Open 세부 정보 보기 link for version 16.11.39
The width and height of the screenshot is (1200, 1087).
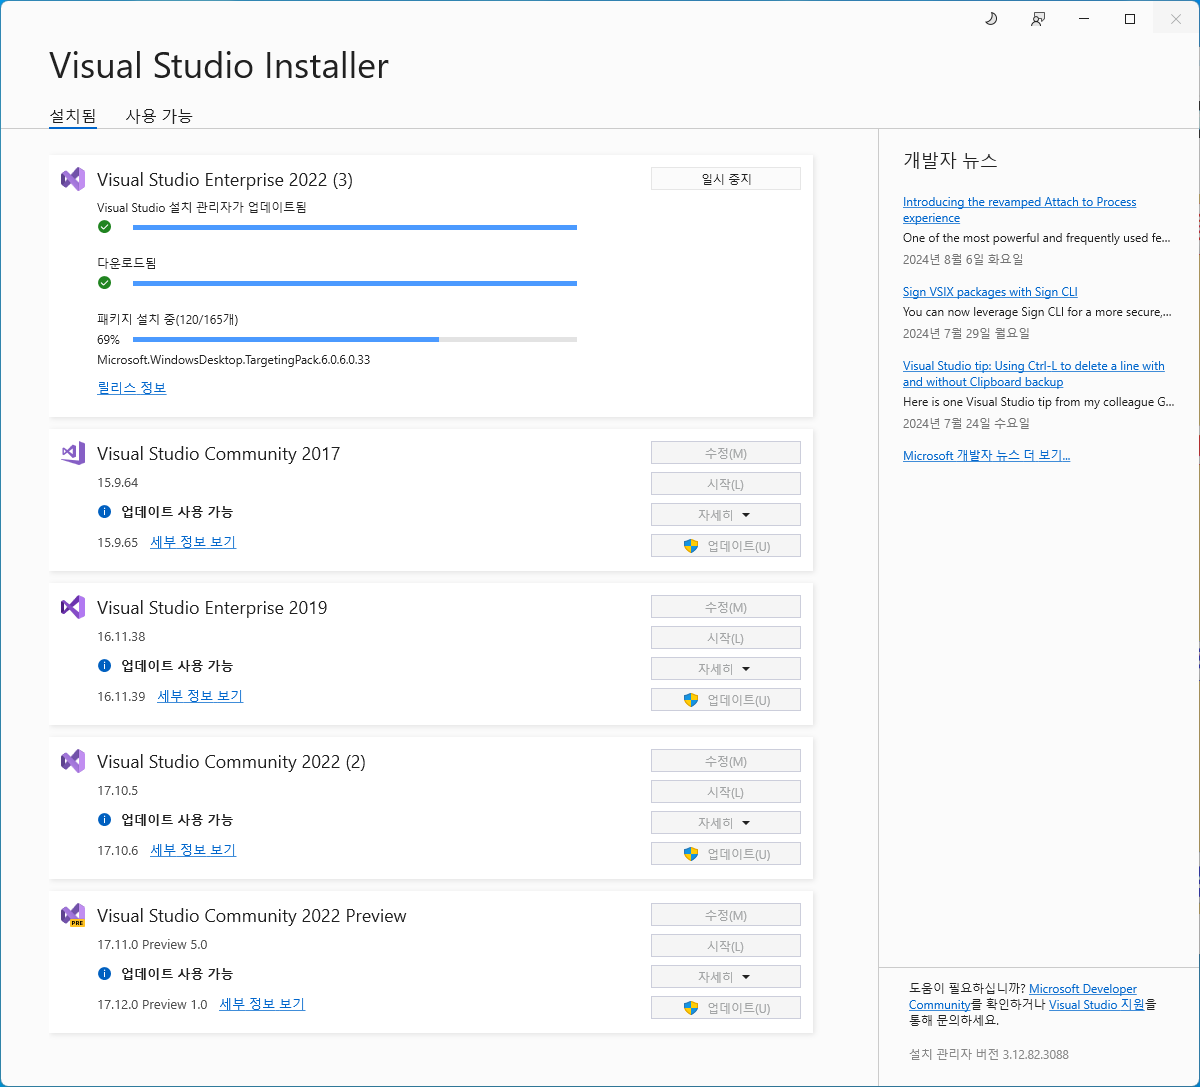click(200, 696)
